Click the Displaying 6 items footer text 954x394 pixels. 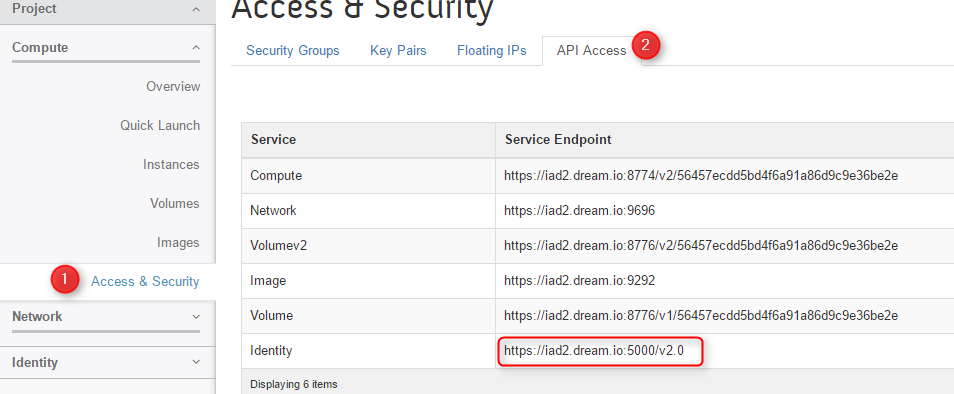coord(294,384)
